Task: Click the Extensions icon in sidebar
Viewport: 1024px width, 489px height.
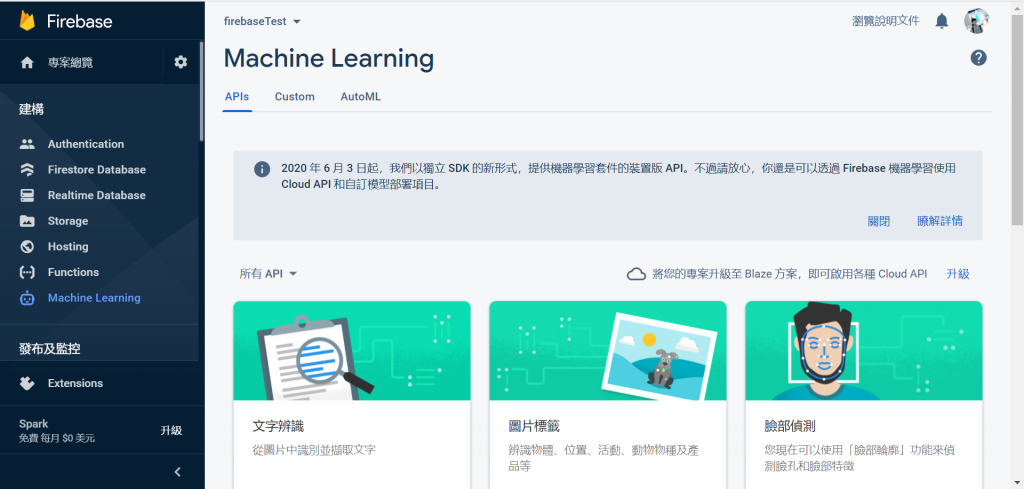Action: [27, 383]
